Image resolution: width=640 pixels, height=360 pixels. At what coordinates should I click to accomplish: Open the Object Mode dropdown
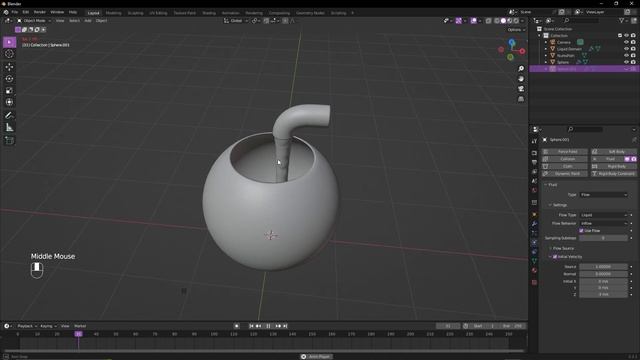coord(34,20)
